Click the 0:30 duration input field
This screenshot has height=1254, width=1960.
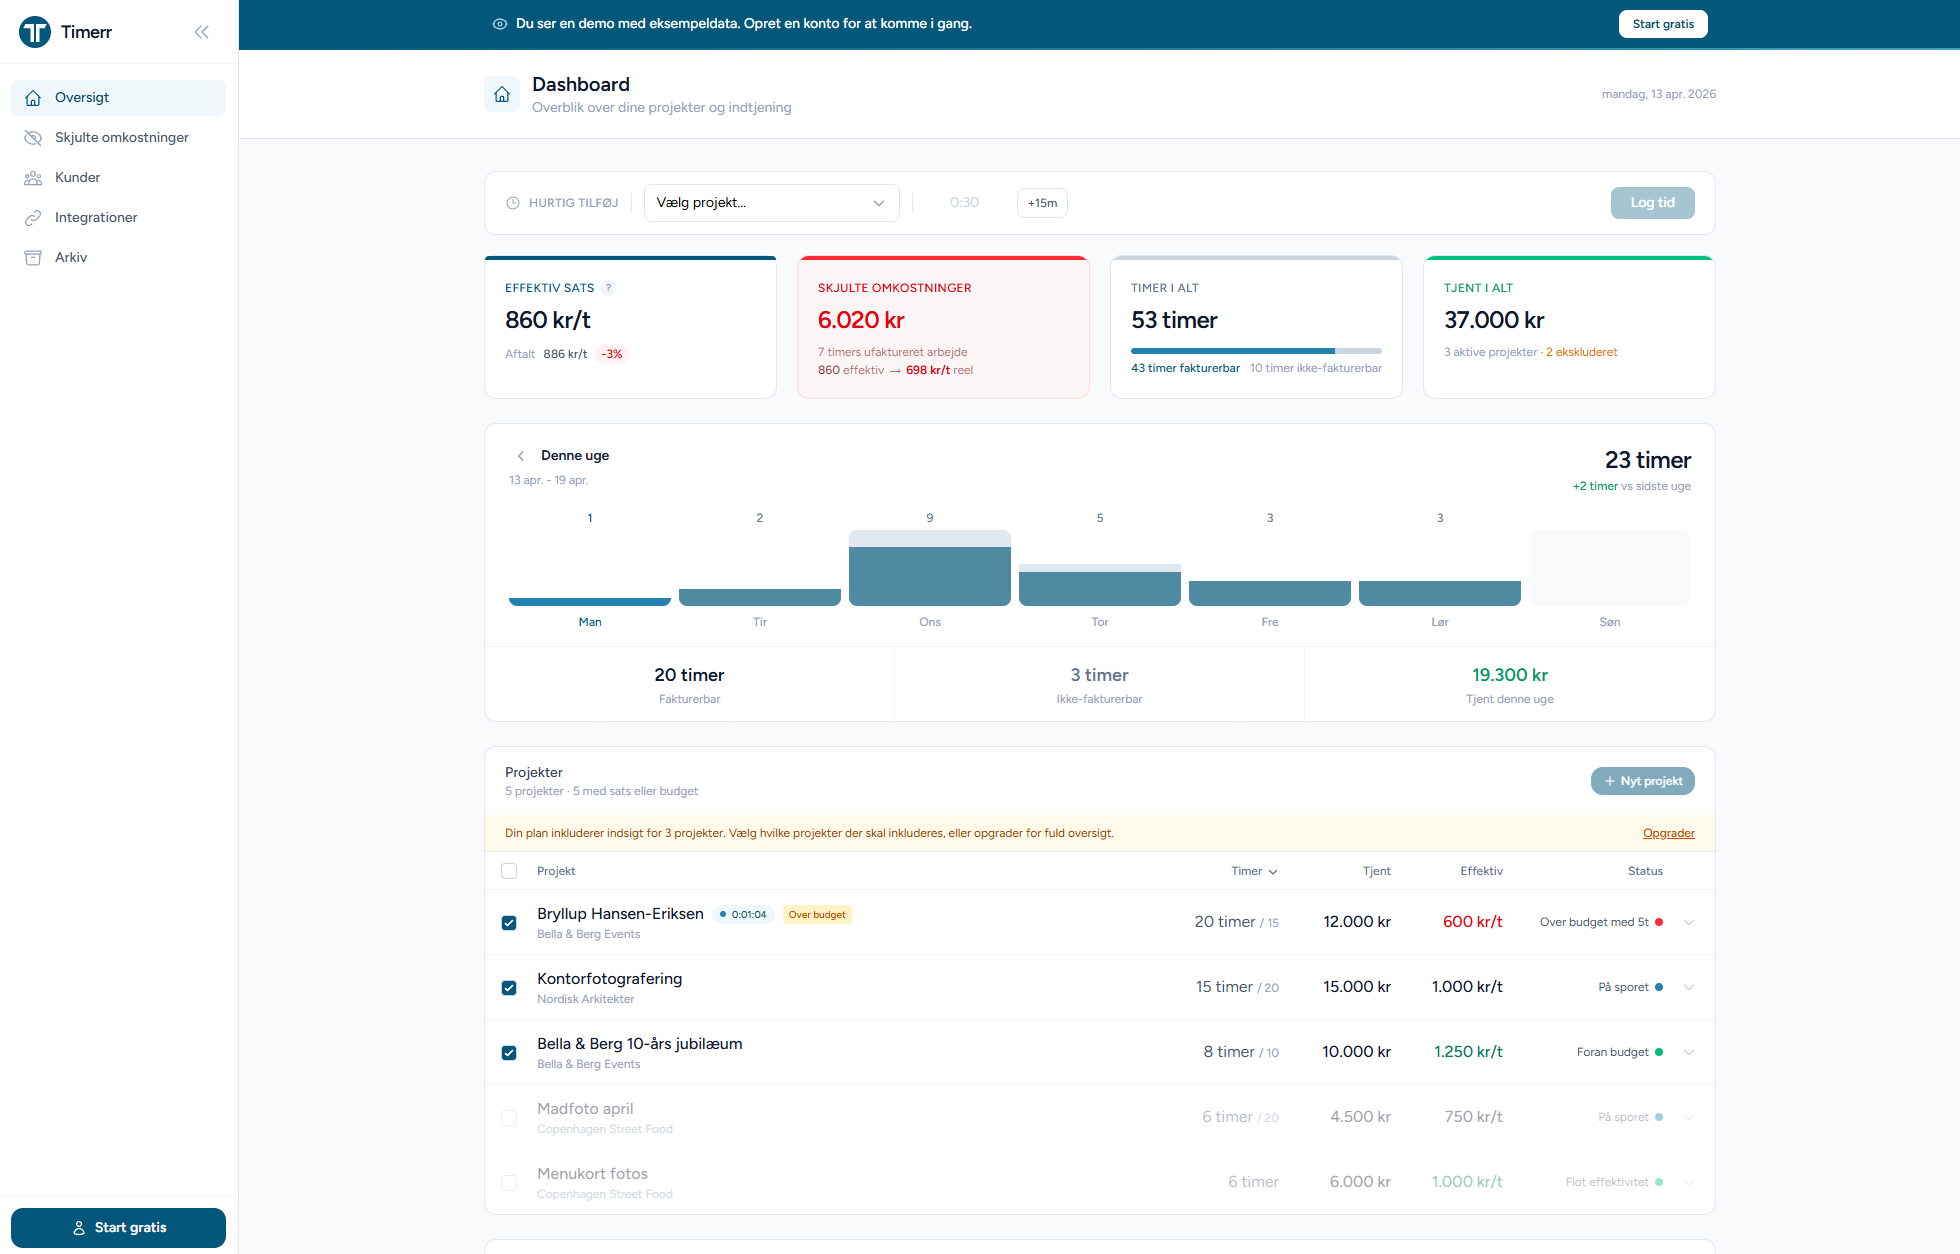point(964,203)
